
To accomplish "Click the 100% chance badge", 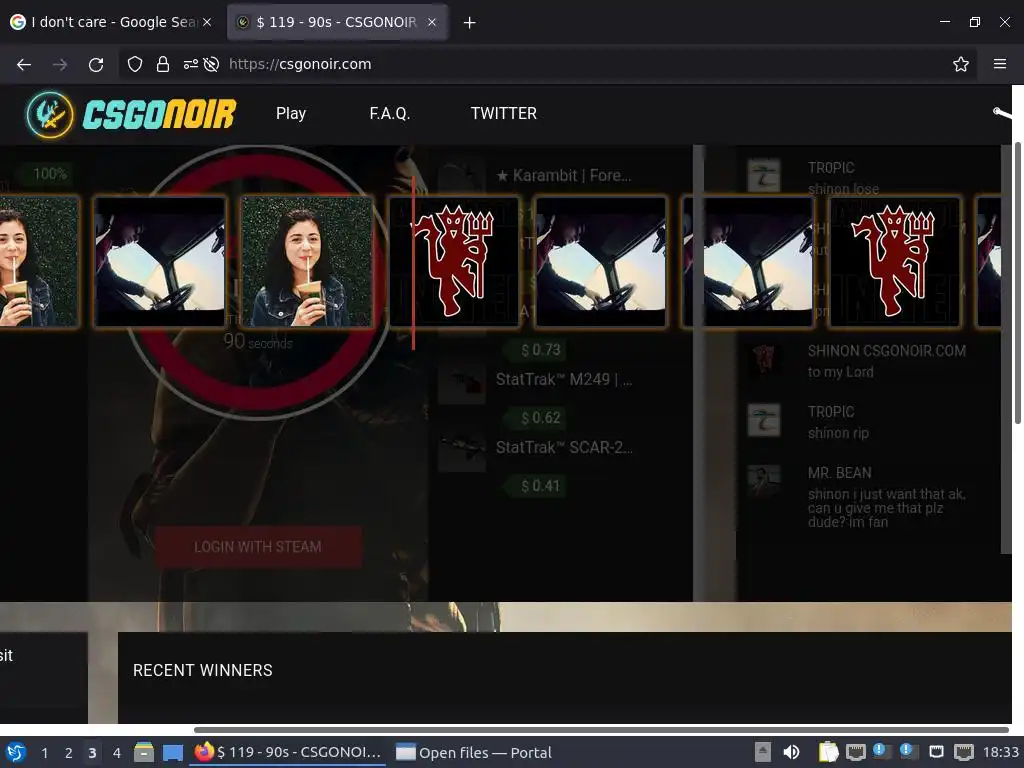I will 49,174.
